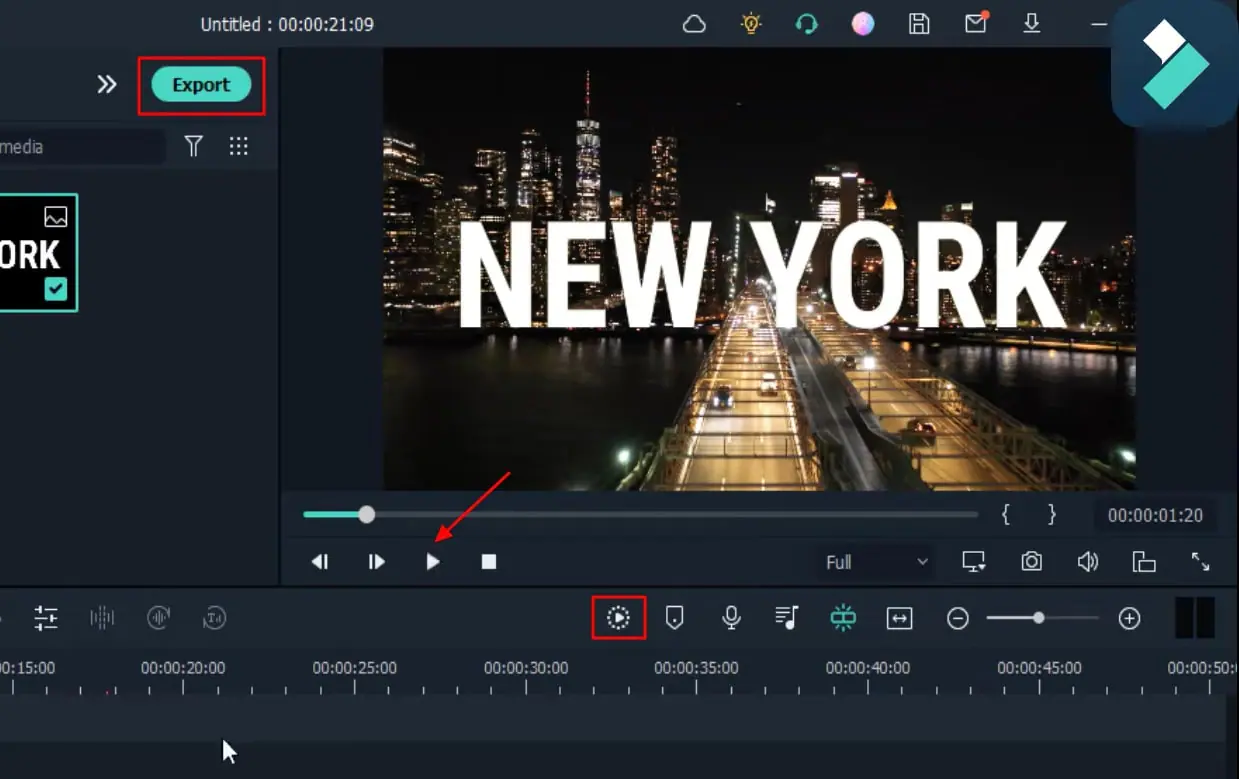Save project with floppy disk icon
Image resolution: width=1239 pixels, height=779 pixels.
point(919,24)
